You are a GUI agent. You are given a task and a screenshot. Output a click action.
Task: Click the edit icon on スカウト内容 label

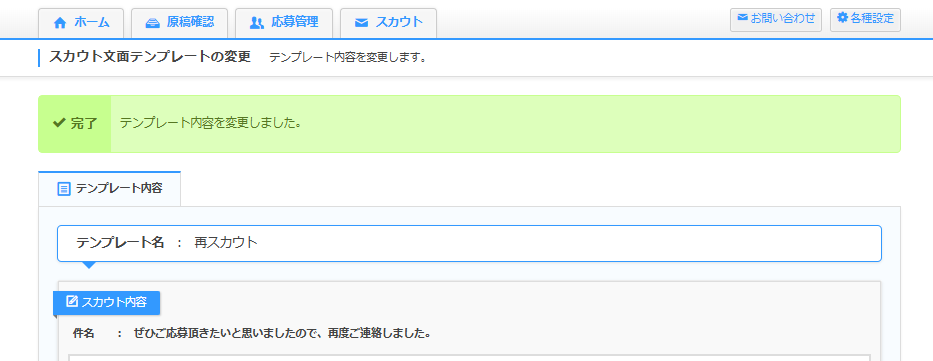(x=72, y=301)
